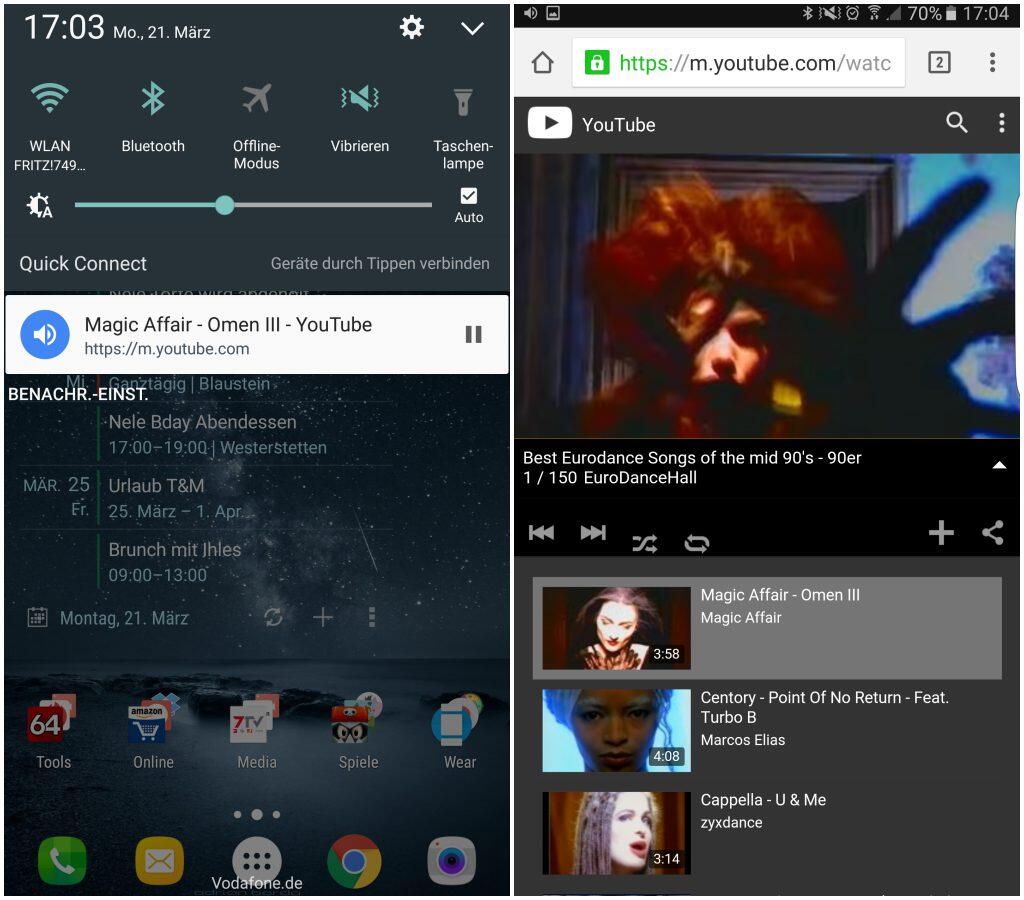Image resolution: width=1024 pixels, height=900 pixels.
Task: Open Magic Affair - Omen III notification
Action: pyautogui.click(x=257, y=334)
